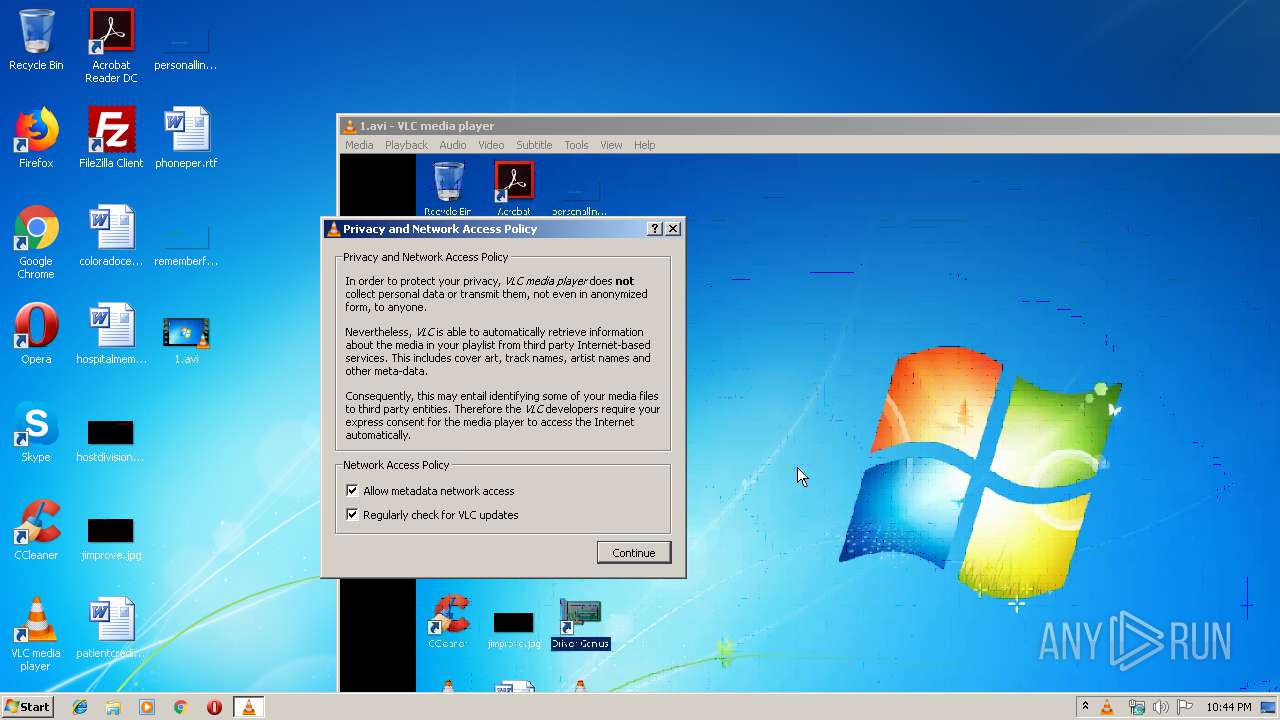Show hidden system tray icons arrow
The width and height of the screenshot is (1280, 720).
(x=1085, y=707)
